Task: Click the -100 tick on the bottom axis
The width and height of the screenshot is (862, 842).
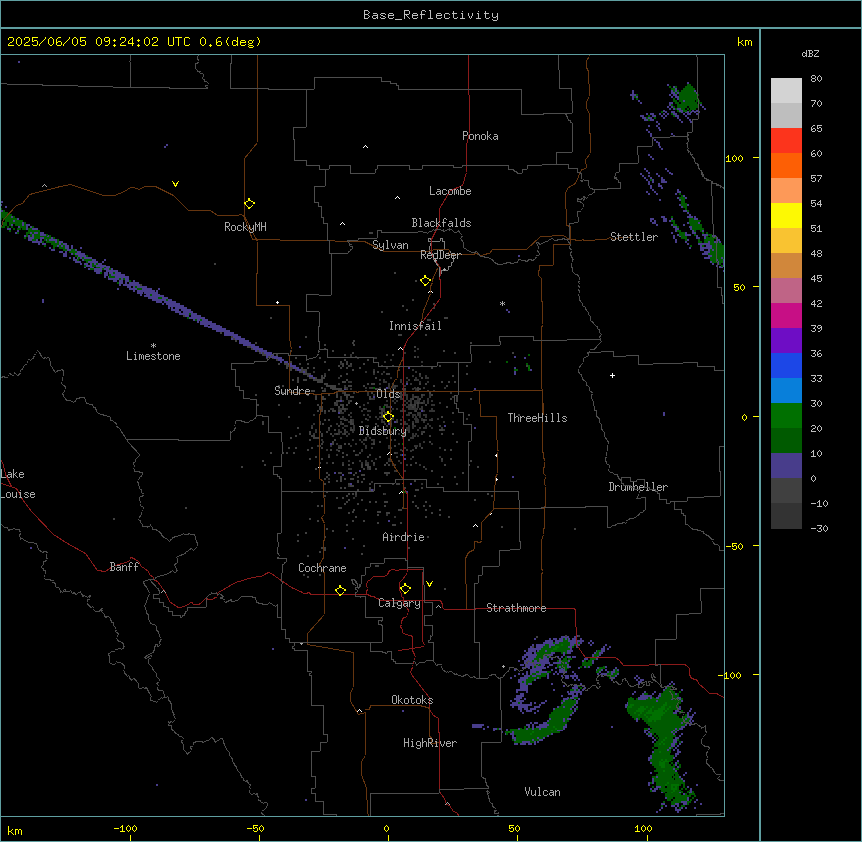Action: [x=125, y=828]
